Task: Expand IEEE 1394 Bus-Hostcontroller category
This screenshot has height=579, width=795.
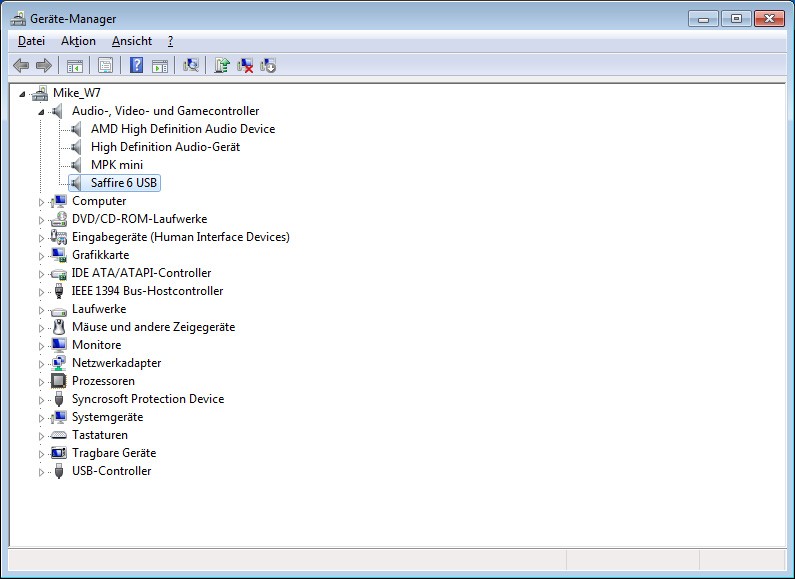Action: (41, 292)
